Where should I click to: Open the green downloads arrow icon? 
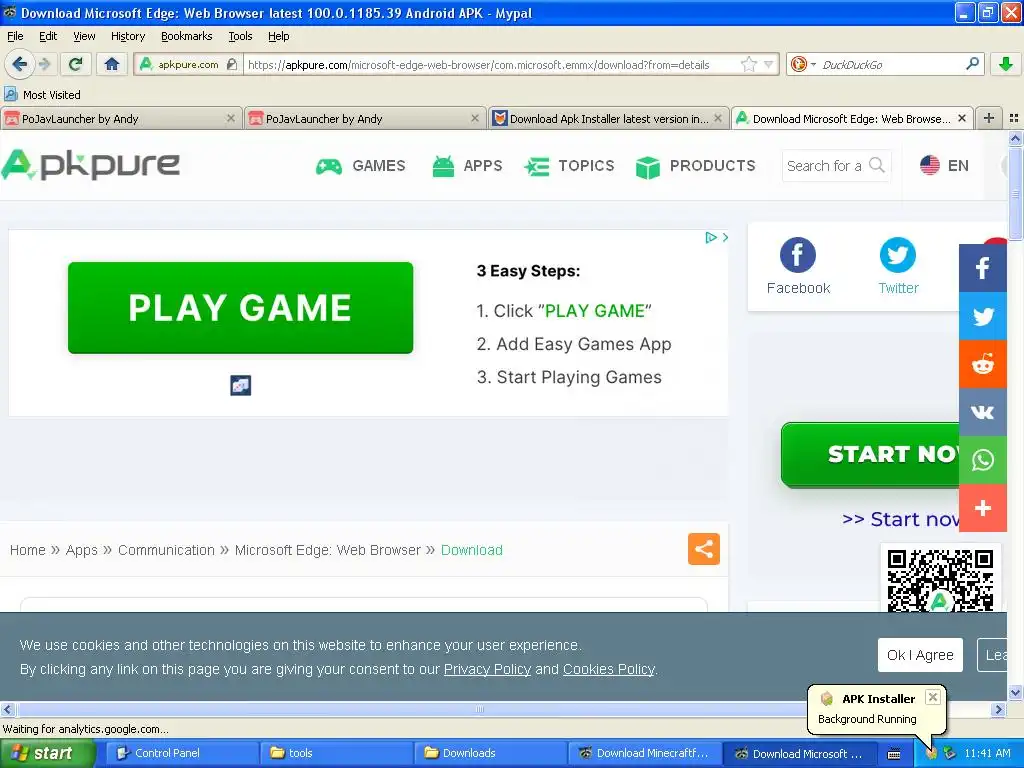point(1005,64)
